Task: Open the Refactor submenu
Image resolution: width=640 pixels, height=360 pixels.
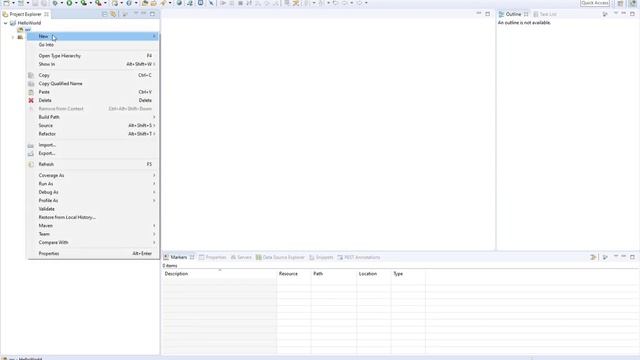Action: (93, 133)
